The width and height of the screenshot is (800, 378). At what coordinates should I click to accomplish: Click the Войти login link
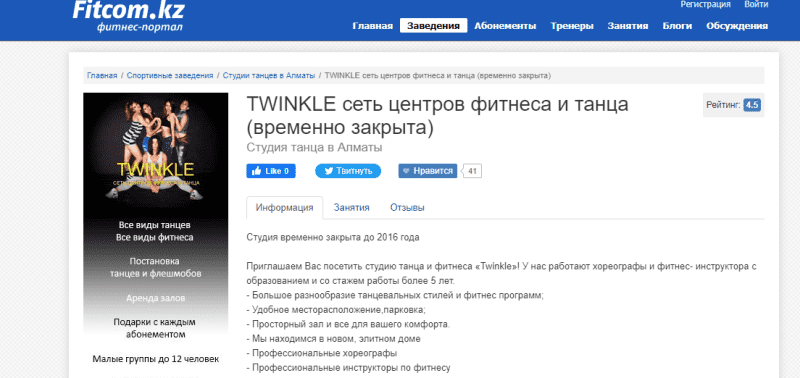(756, 5)
